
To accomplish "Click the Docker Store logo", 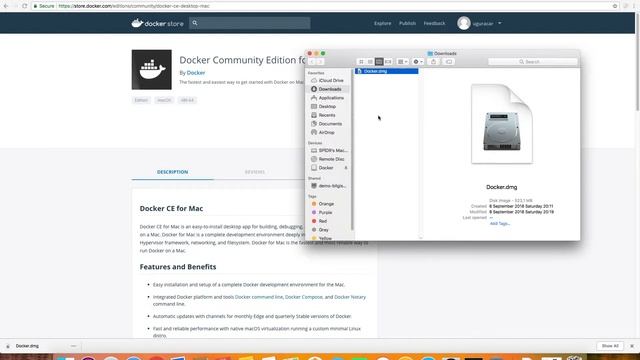I will pos(158,23).
